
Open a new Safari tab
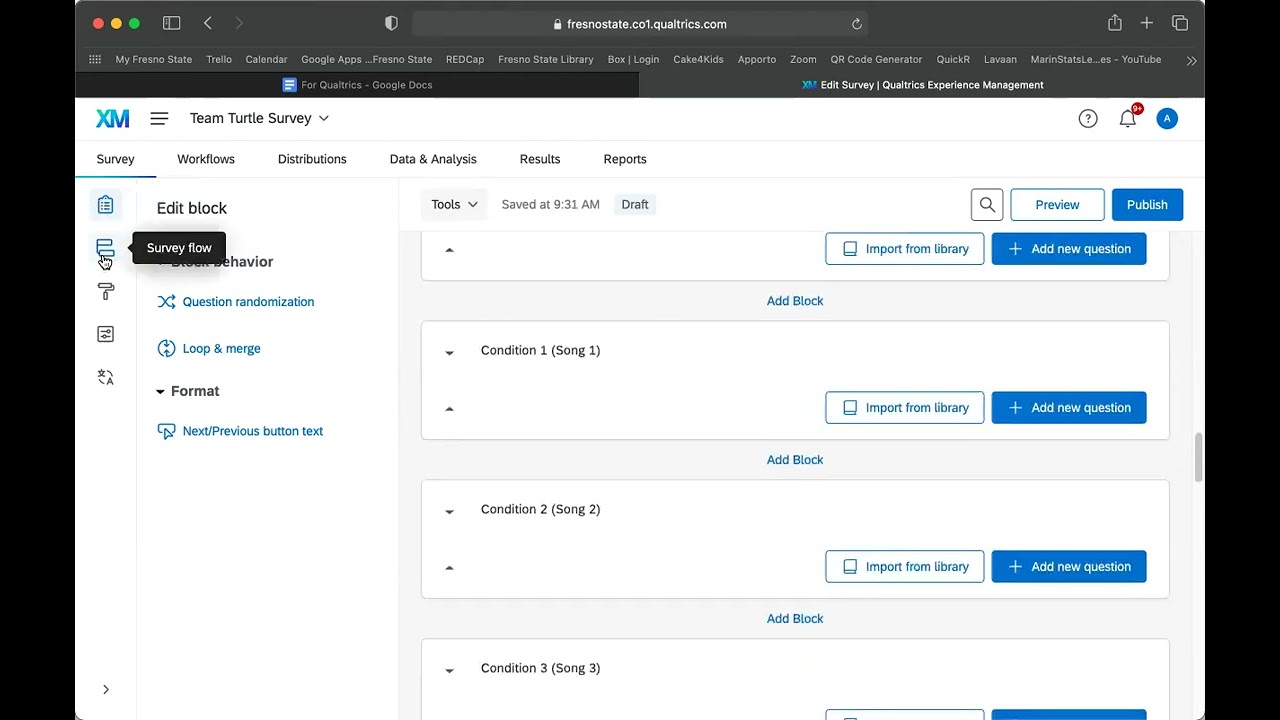pos(1147,23)
